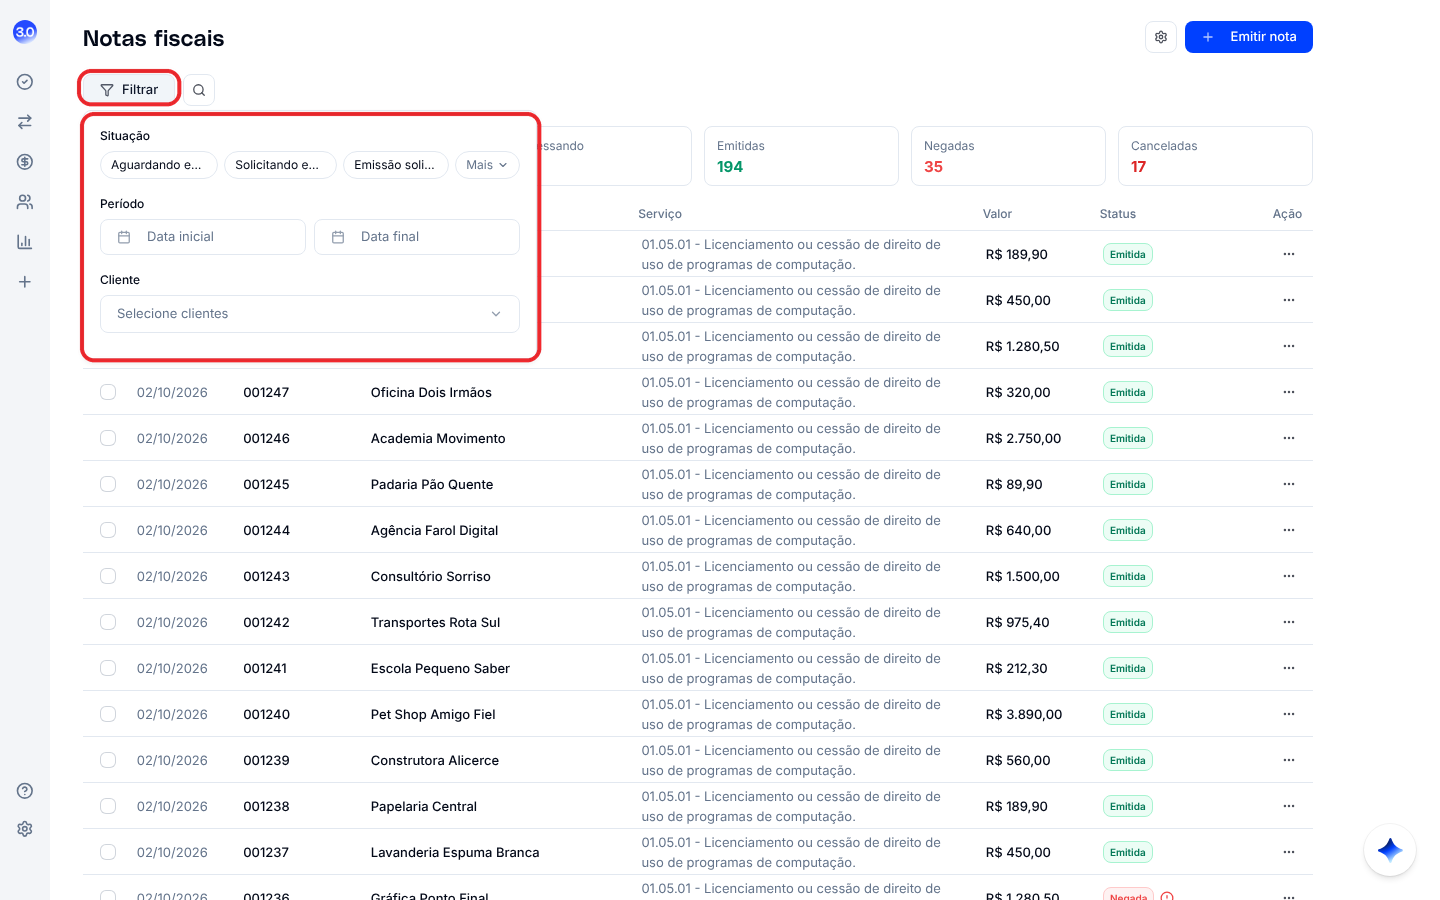Image resolution: width=1440 pixels, height=900 pixels.
Task: Select checkbox for note 001238
Action: point(108,806)
